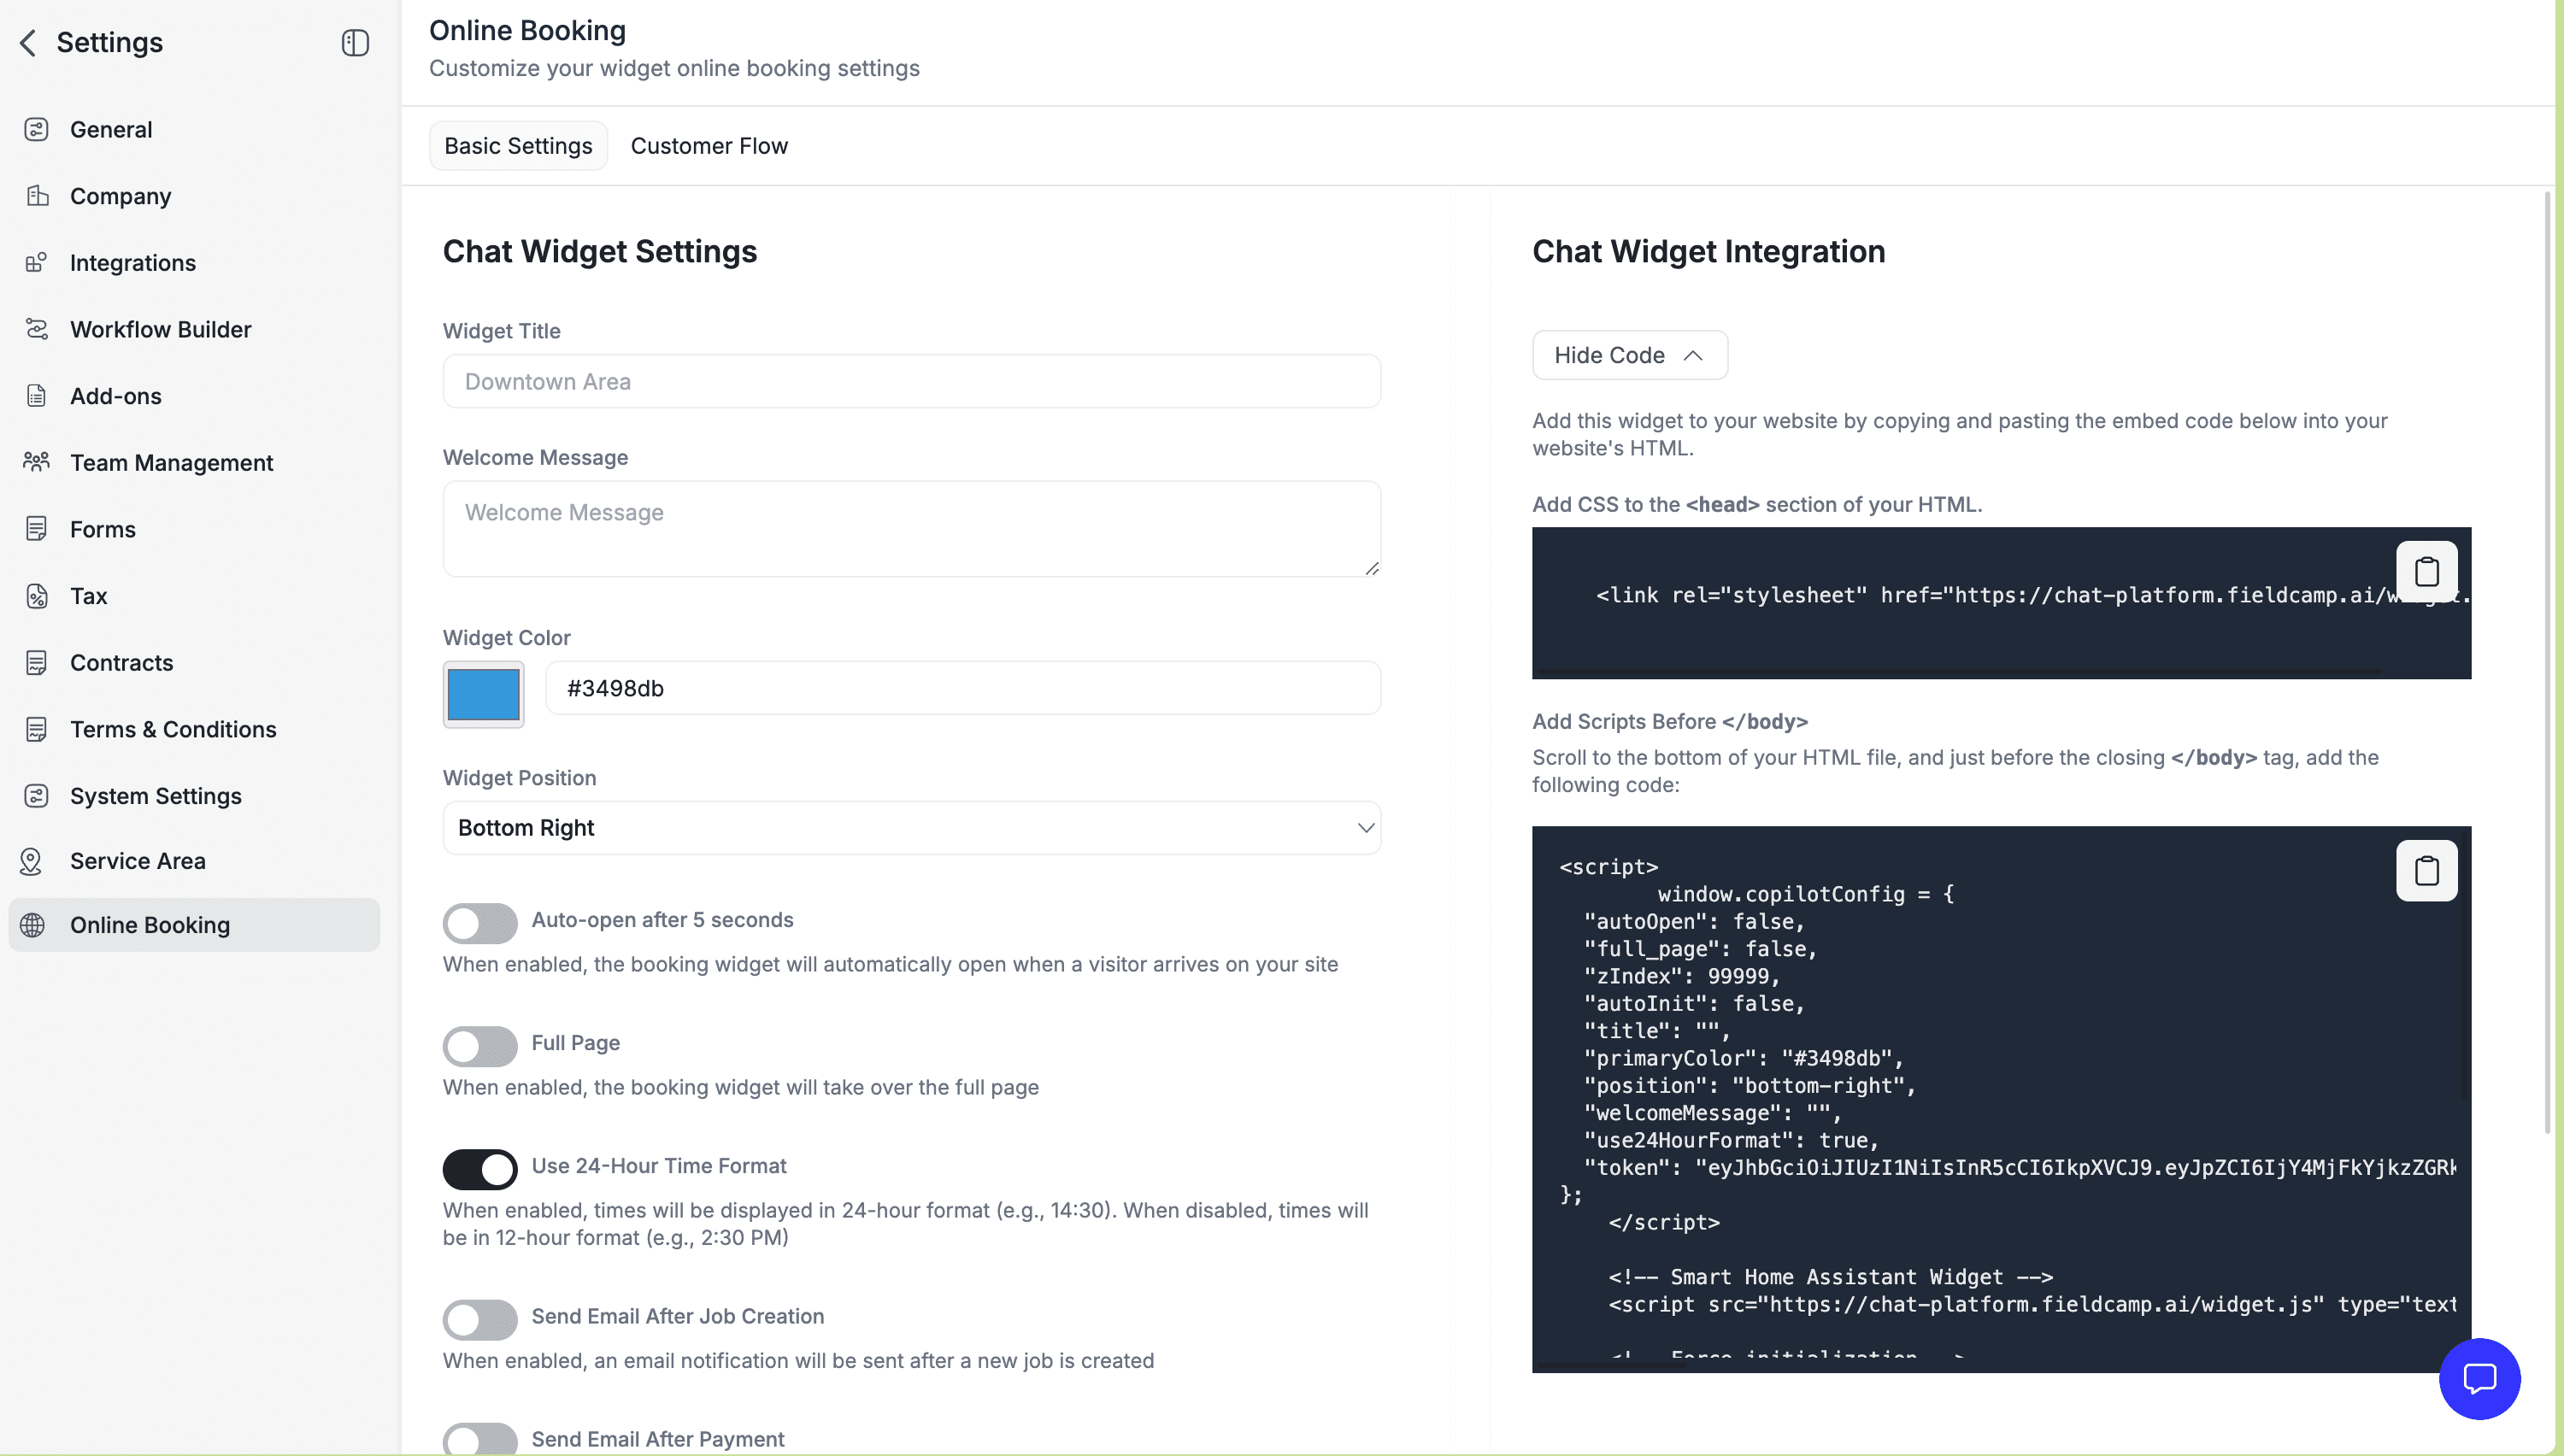Click the back arrow beside Settings
The height and width of the screenshot is (1456, 2564).
coord(28,43)
